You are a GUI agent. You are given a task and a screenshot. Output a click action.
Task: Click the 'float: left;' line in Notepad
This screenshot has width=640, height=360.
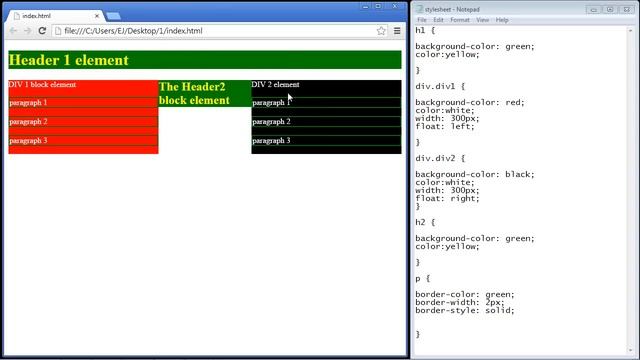[445, 127]
